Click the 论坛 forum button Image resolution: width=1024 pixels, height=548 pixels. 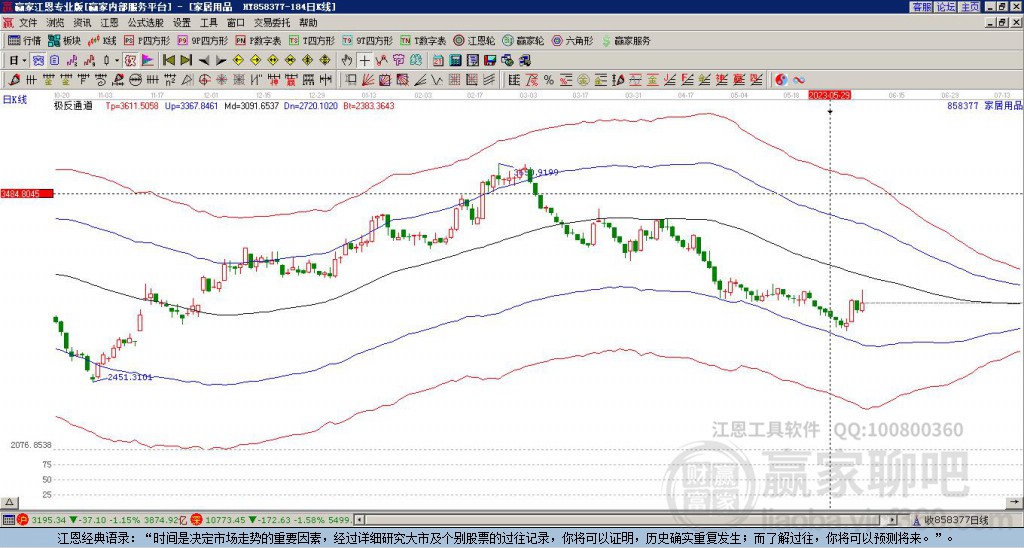946,7
